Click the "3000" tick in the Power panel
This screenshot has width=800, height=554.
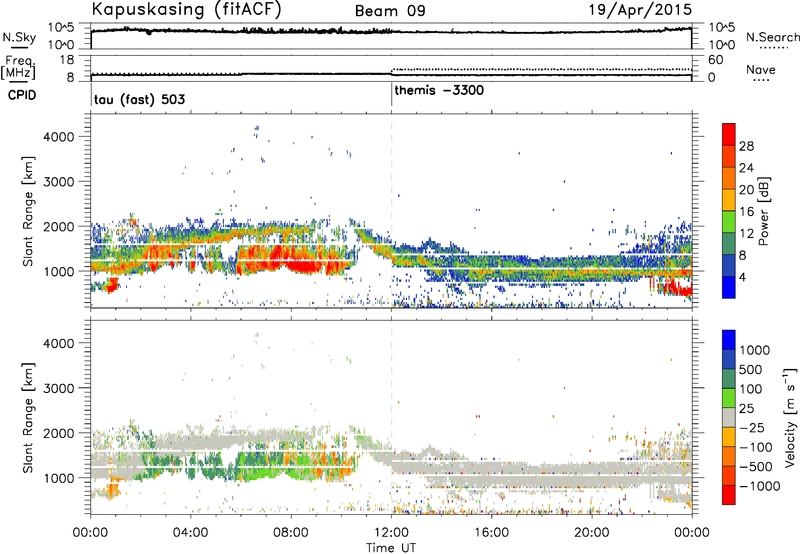click(x=59, y=182)
